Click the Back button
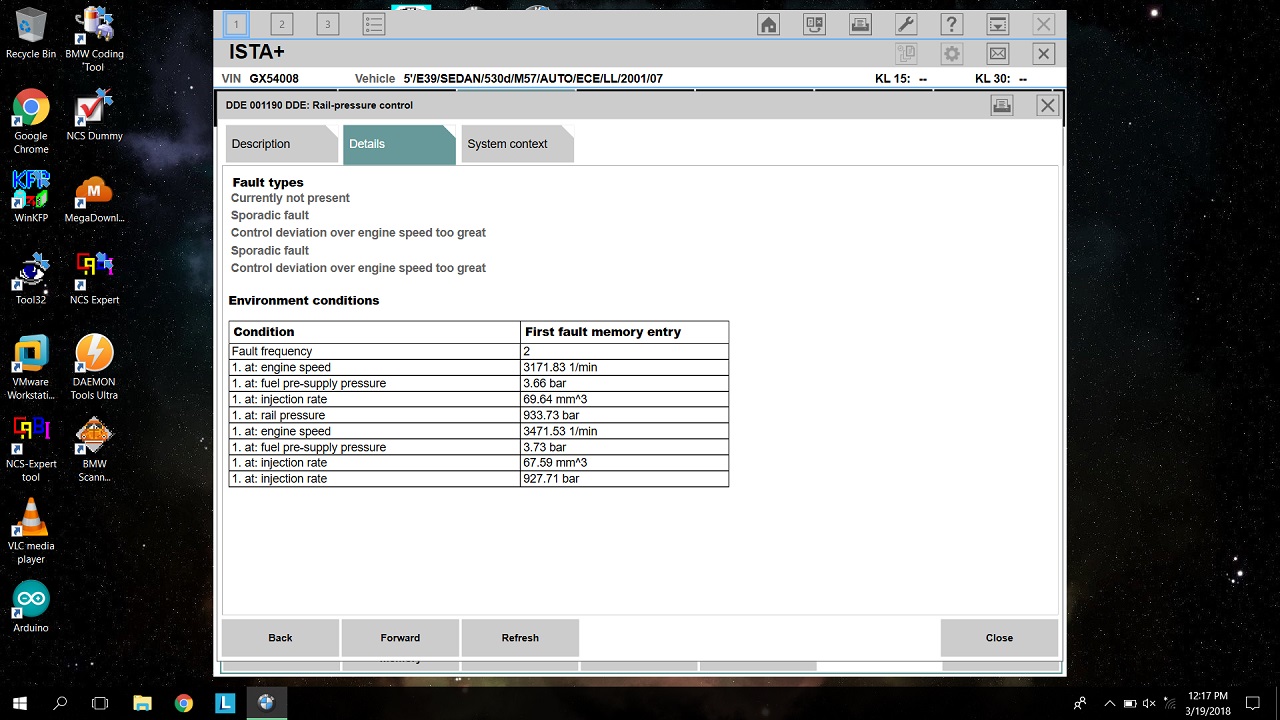The height and width of the screenshot is (720, 1280). (x=280, y=638)
